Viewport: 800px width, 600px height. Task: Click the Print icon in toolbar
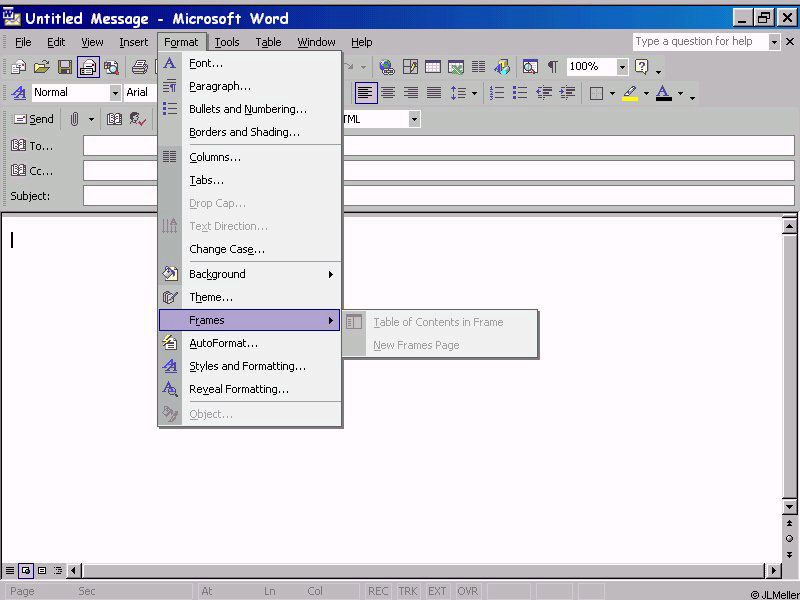(140, 67)
